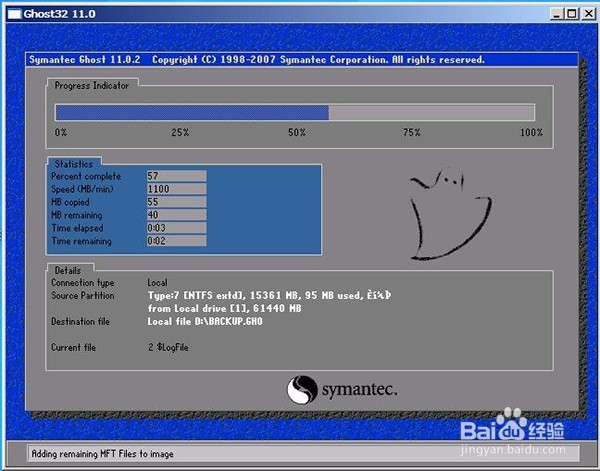
Task: Click the MB copied value 55
Action: coord(176,202)
